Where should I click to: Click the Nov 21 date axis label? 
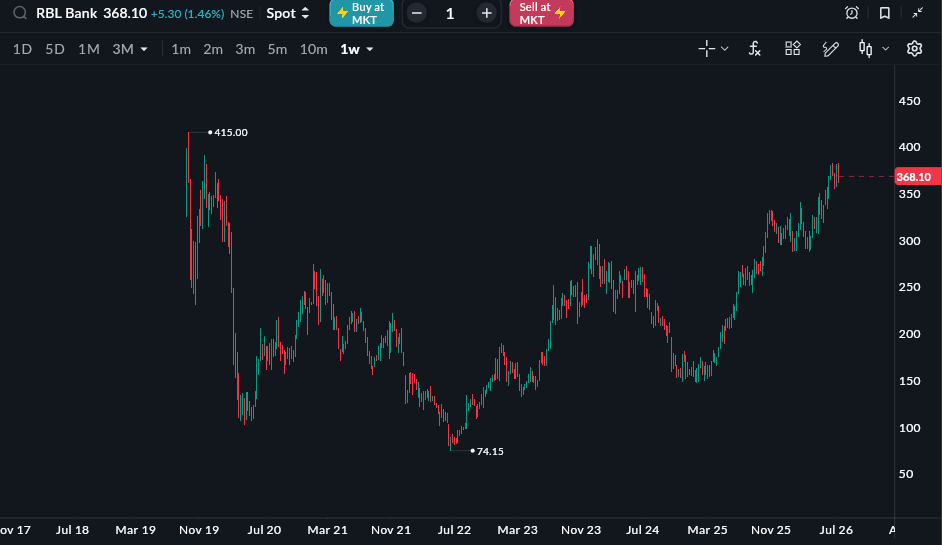tap(391, 530)
